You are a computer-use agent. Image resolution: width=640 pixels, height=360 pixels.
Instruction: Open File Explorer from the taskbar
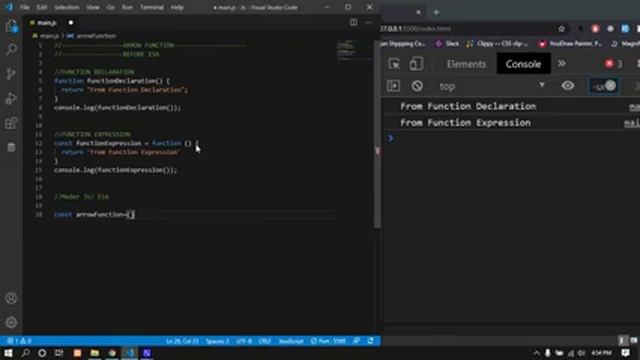pos(95,353)
